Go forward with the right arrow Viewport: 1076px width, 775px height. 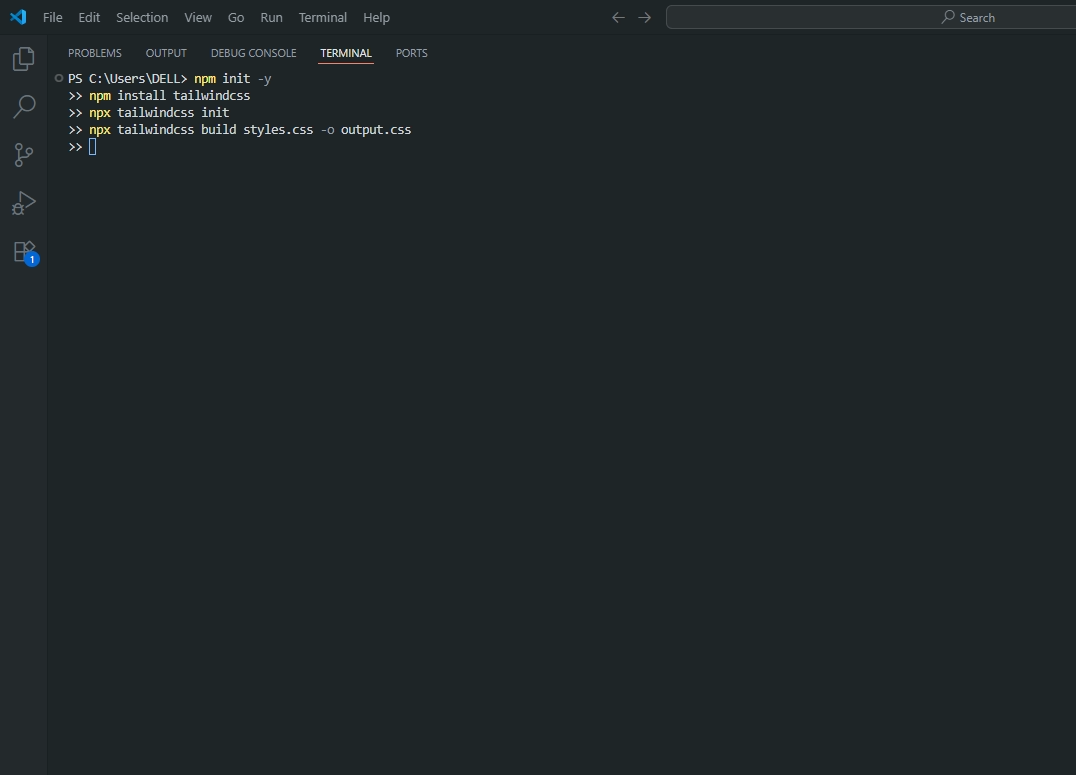point(644,17)
